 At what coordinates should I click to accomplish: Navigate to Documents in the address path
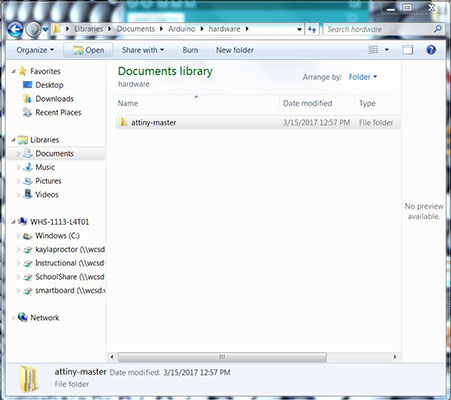pos(136,29)
